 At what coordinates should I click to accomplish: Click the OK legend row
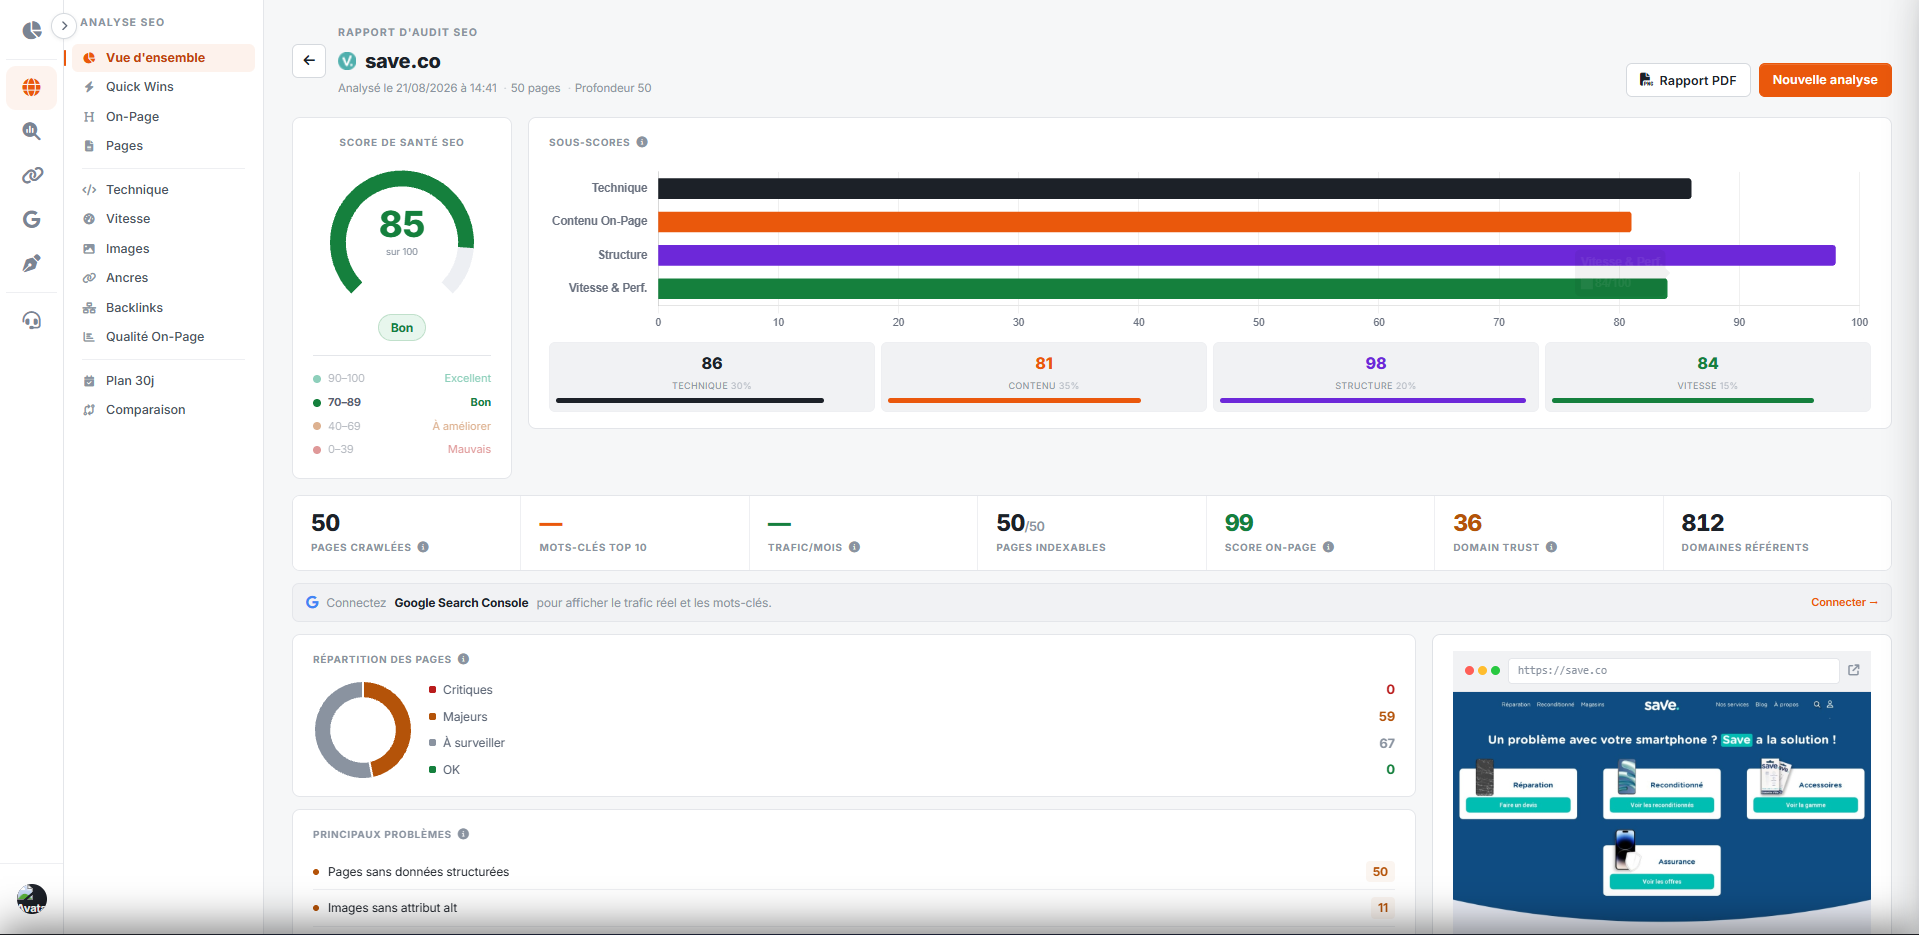point(912,770)
